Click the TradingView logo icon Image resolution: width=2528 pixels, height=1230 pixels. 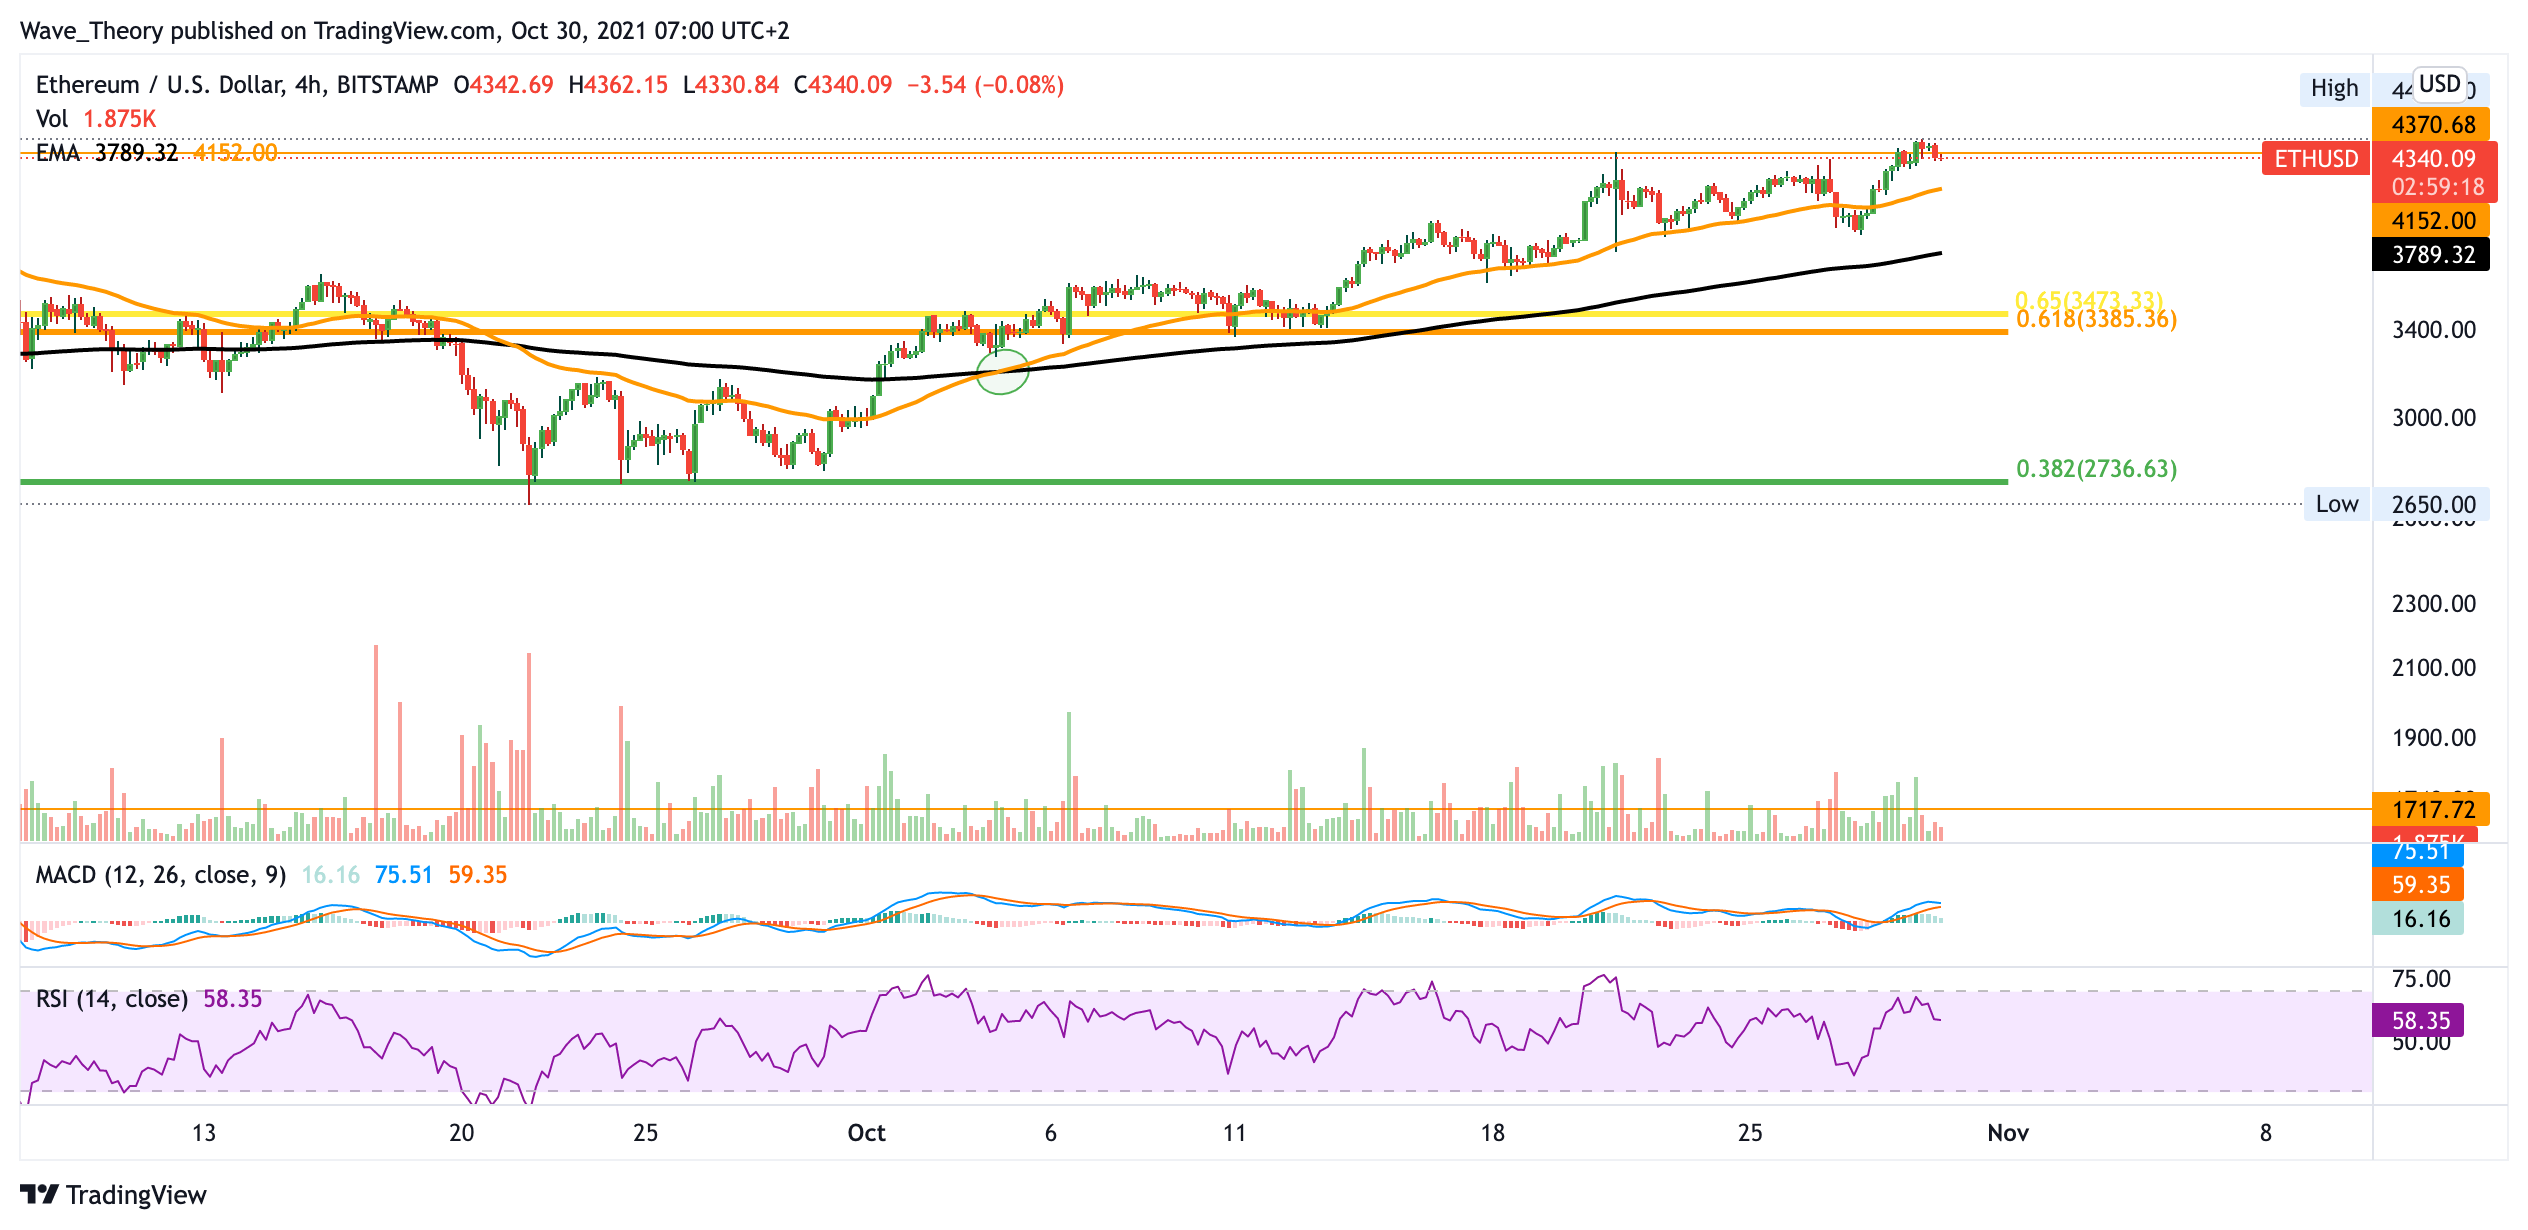[x=40, y=1194]
